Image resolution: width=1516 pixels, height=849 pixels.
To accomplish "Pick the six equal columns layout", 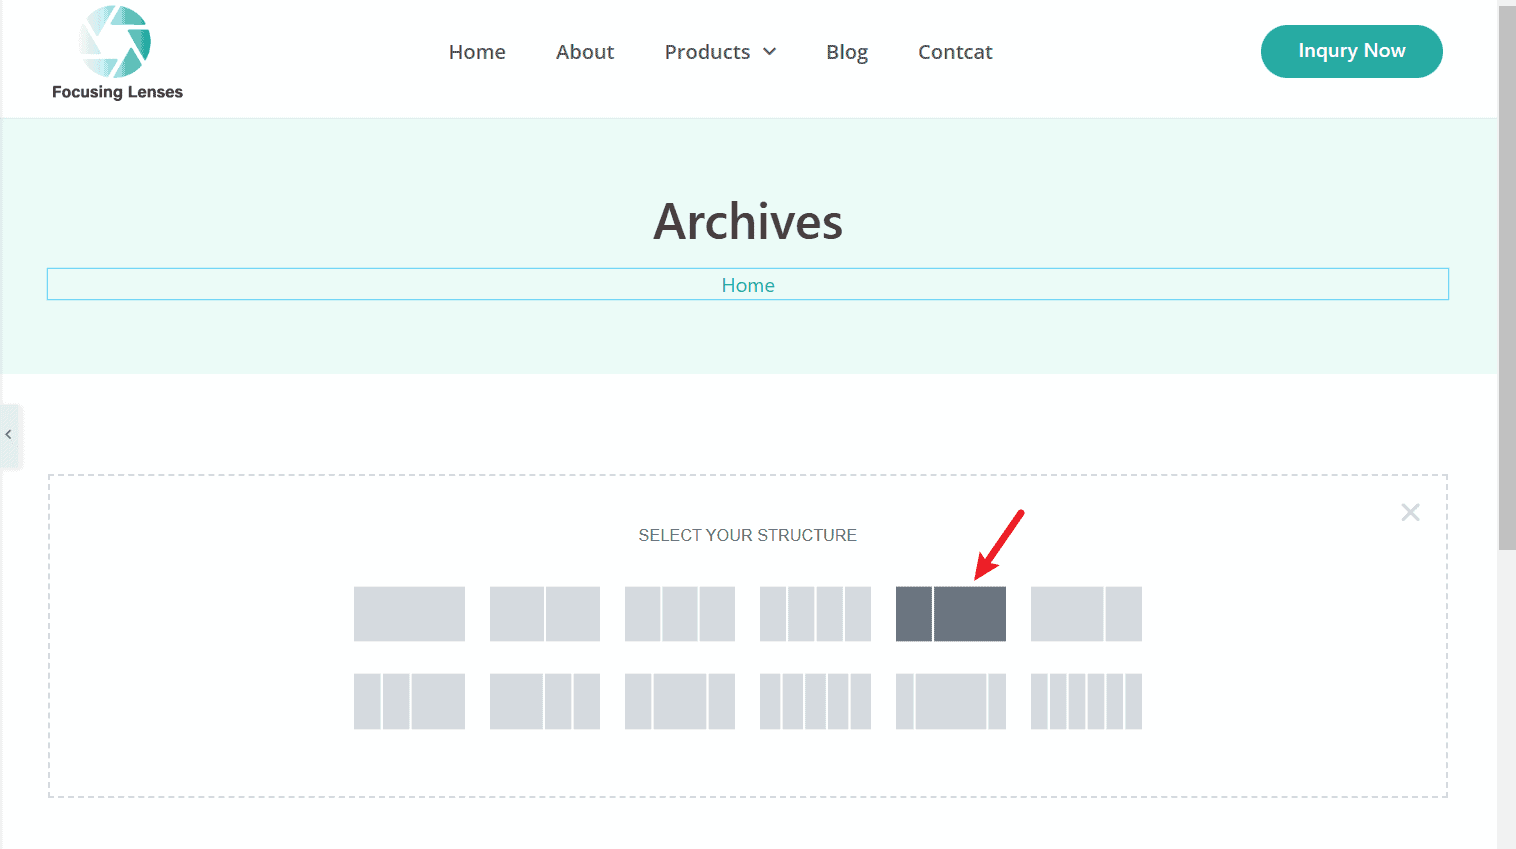I will point(1086,701).
